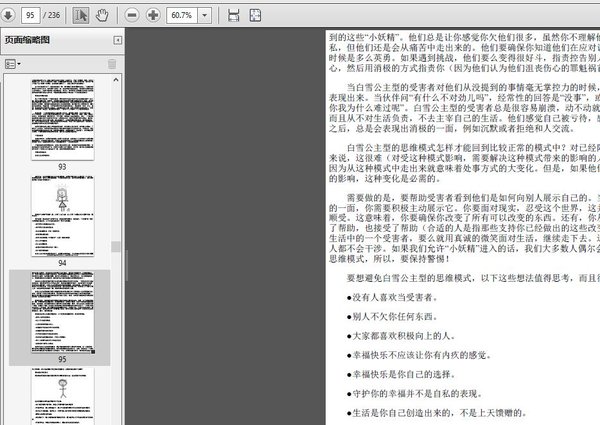Click the page number field showing 95

click(30, 15)
